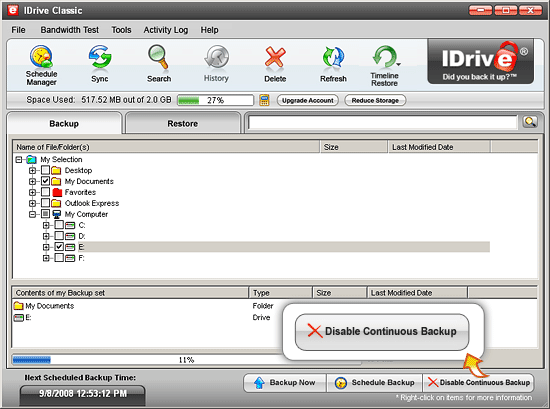Open the File menu
The height and width of the screenshot is (409, 550).
pyautogui.click(x=18, y=30)
